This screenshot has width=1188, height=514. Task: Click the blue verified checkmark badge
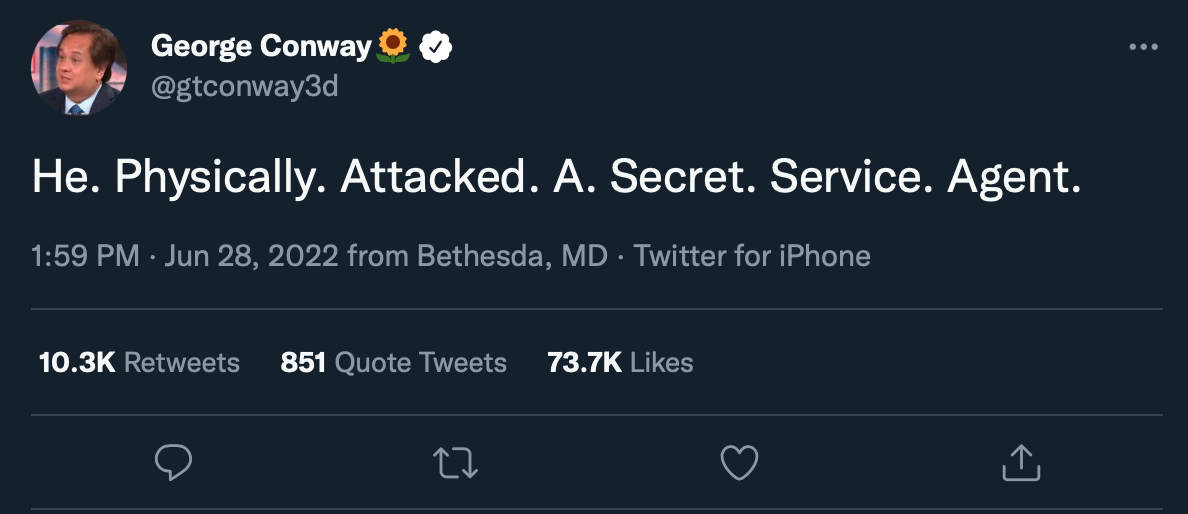(x=436, y=46)
